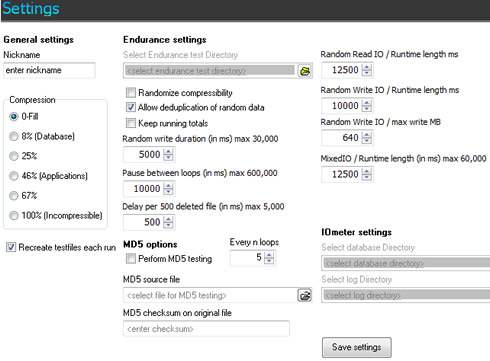Select the 0-Fill compression radio button
490x361 pixels.
coord(14,116)
